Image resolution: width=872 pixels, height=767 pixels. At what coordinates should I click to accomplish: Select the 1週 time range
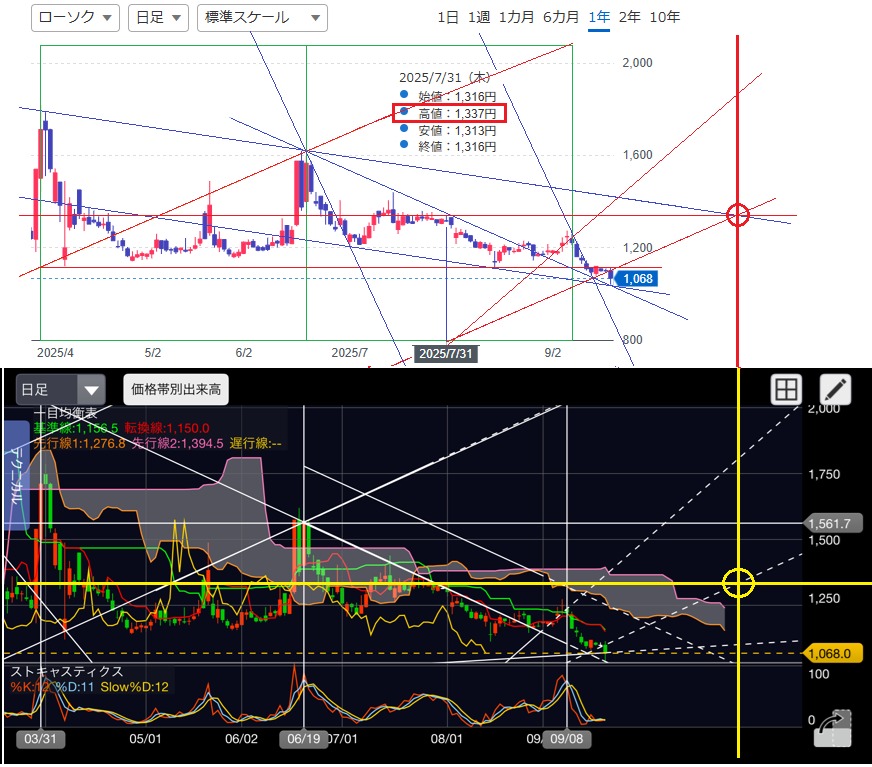(479, 17)
